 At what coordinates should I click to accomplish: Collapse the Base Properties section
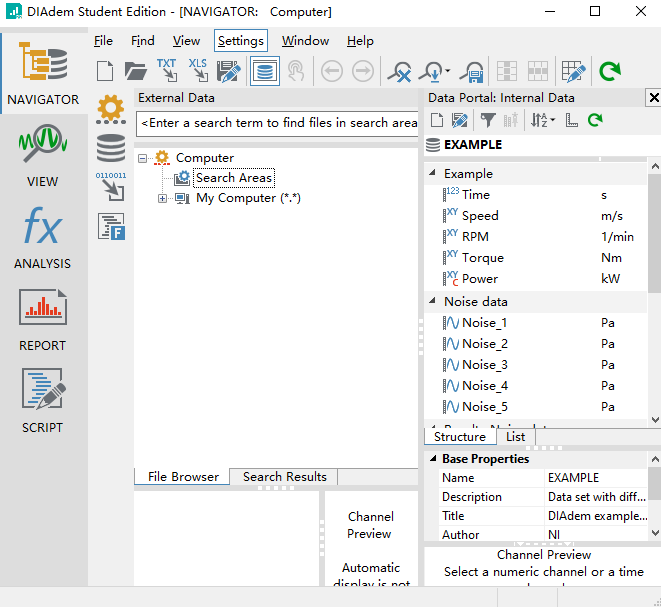[x=432, y=459]
